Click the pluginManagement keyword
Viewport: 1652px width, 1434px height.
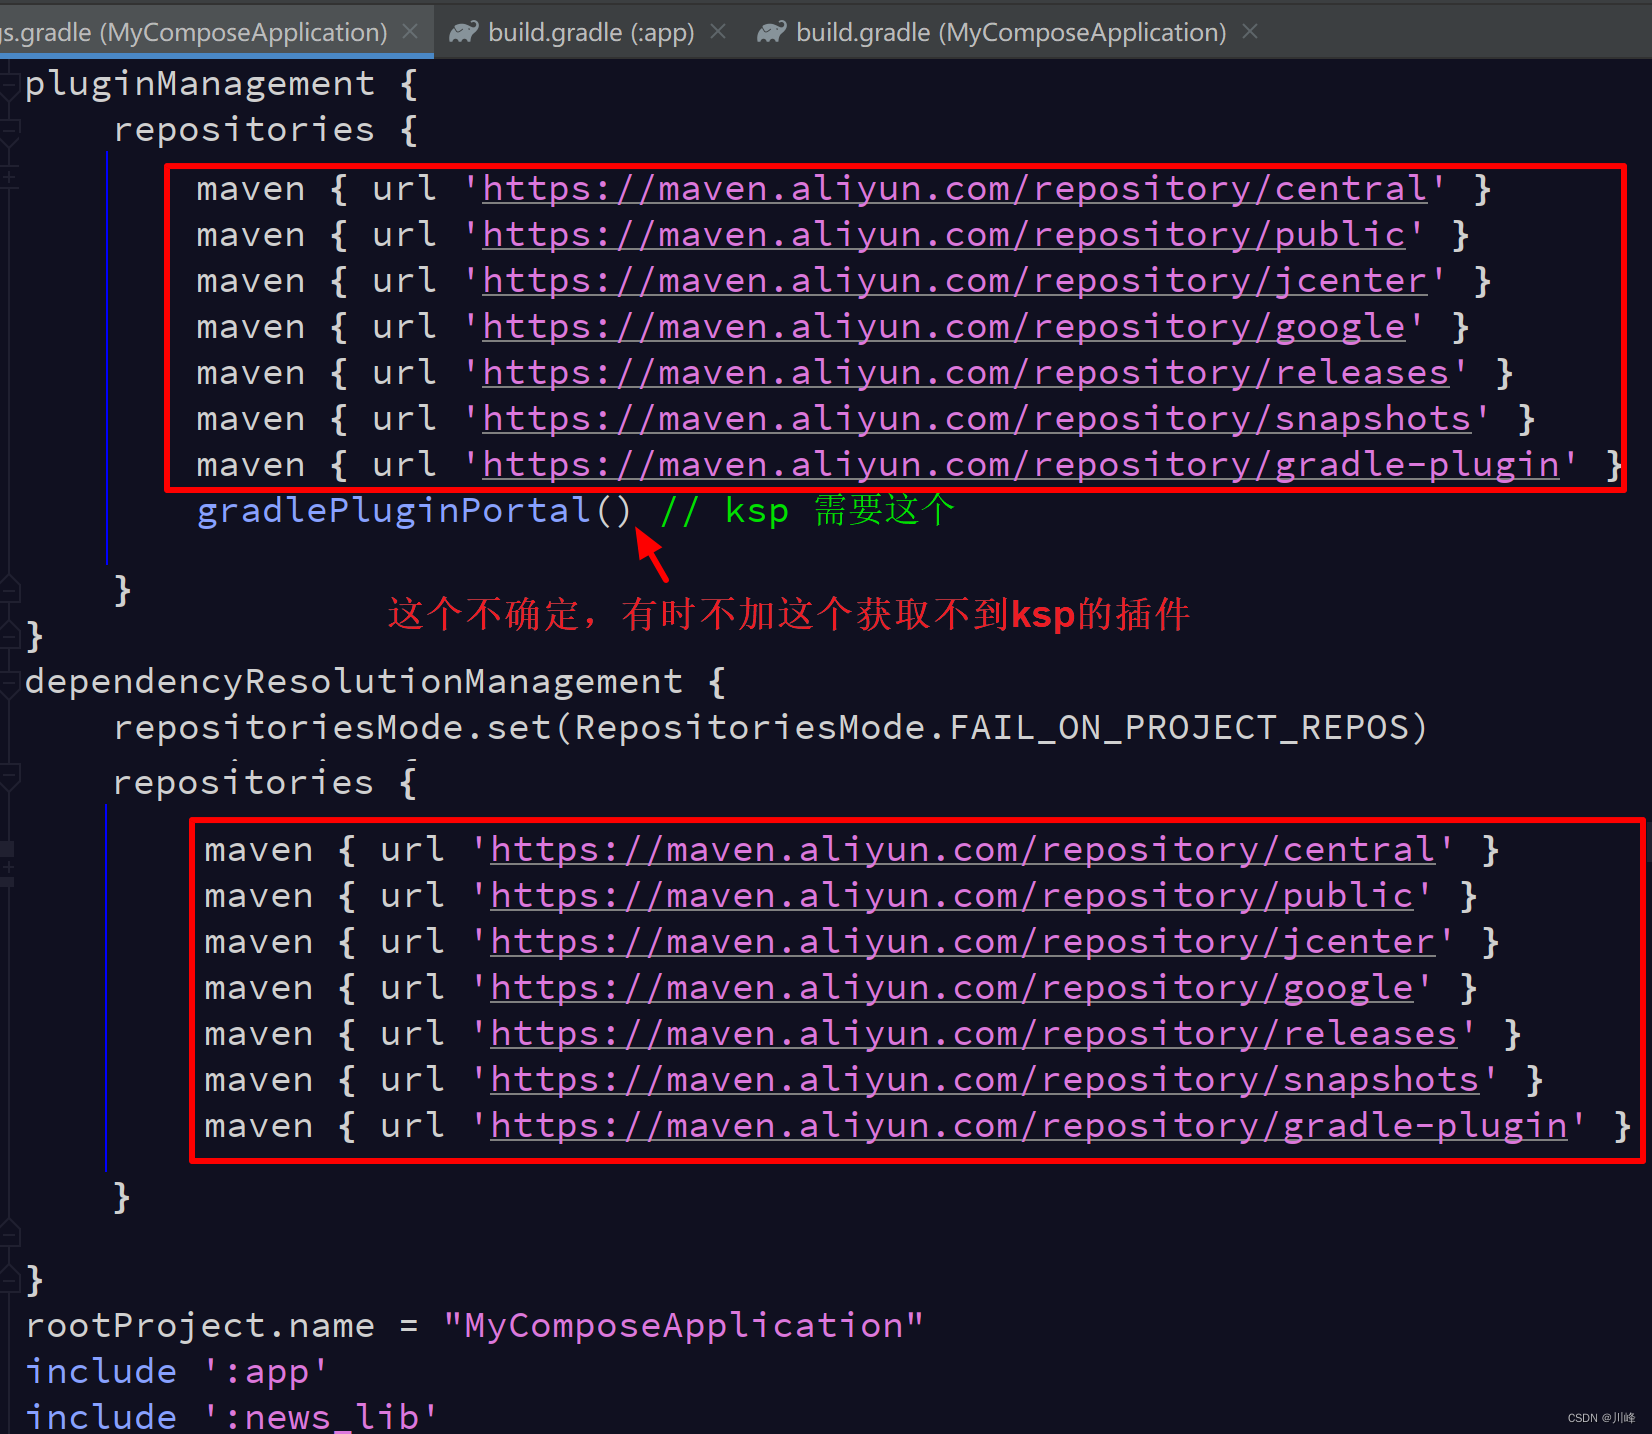pyautogui.click(x=200, y=84)
